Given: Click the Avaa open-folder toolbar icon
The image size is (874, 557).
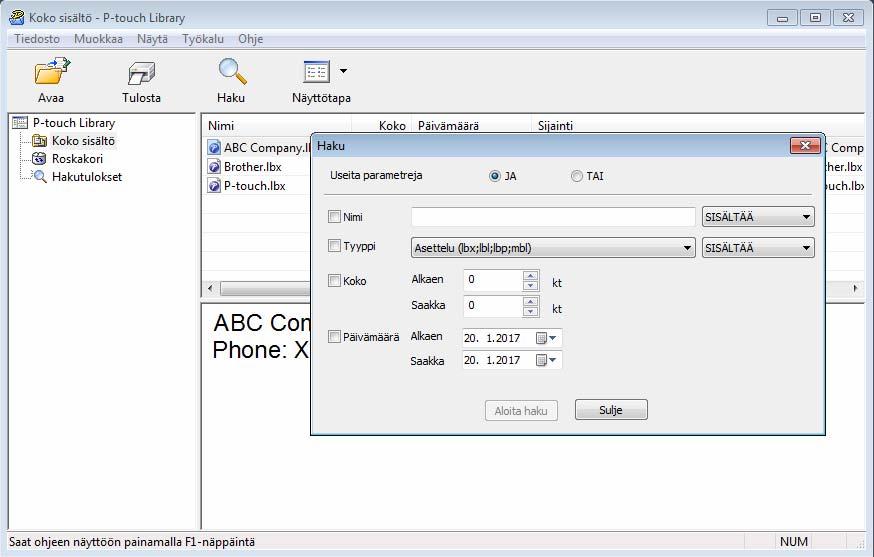Looking at the screenshot, I should click(x=52, y=71).
